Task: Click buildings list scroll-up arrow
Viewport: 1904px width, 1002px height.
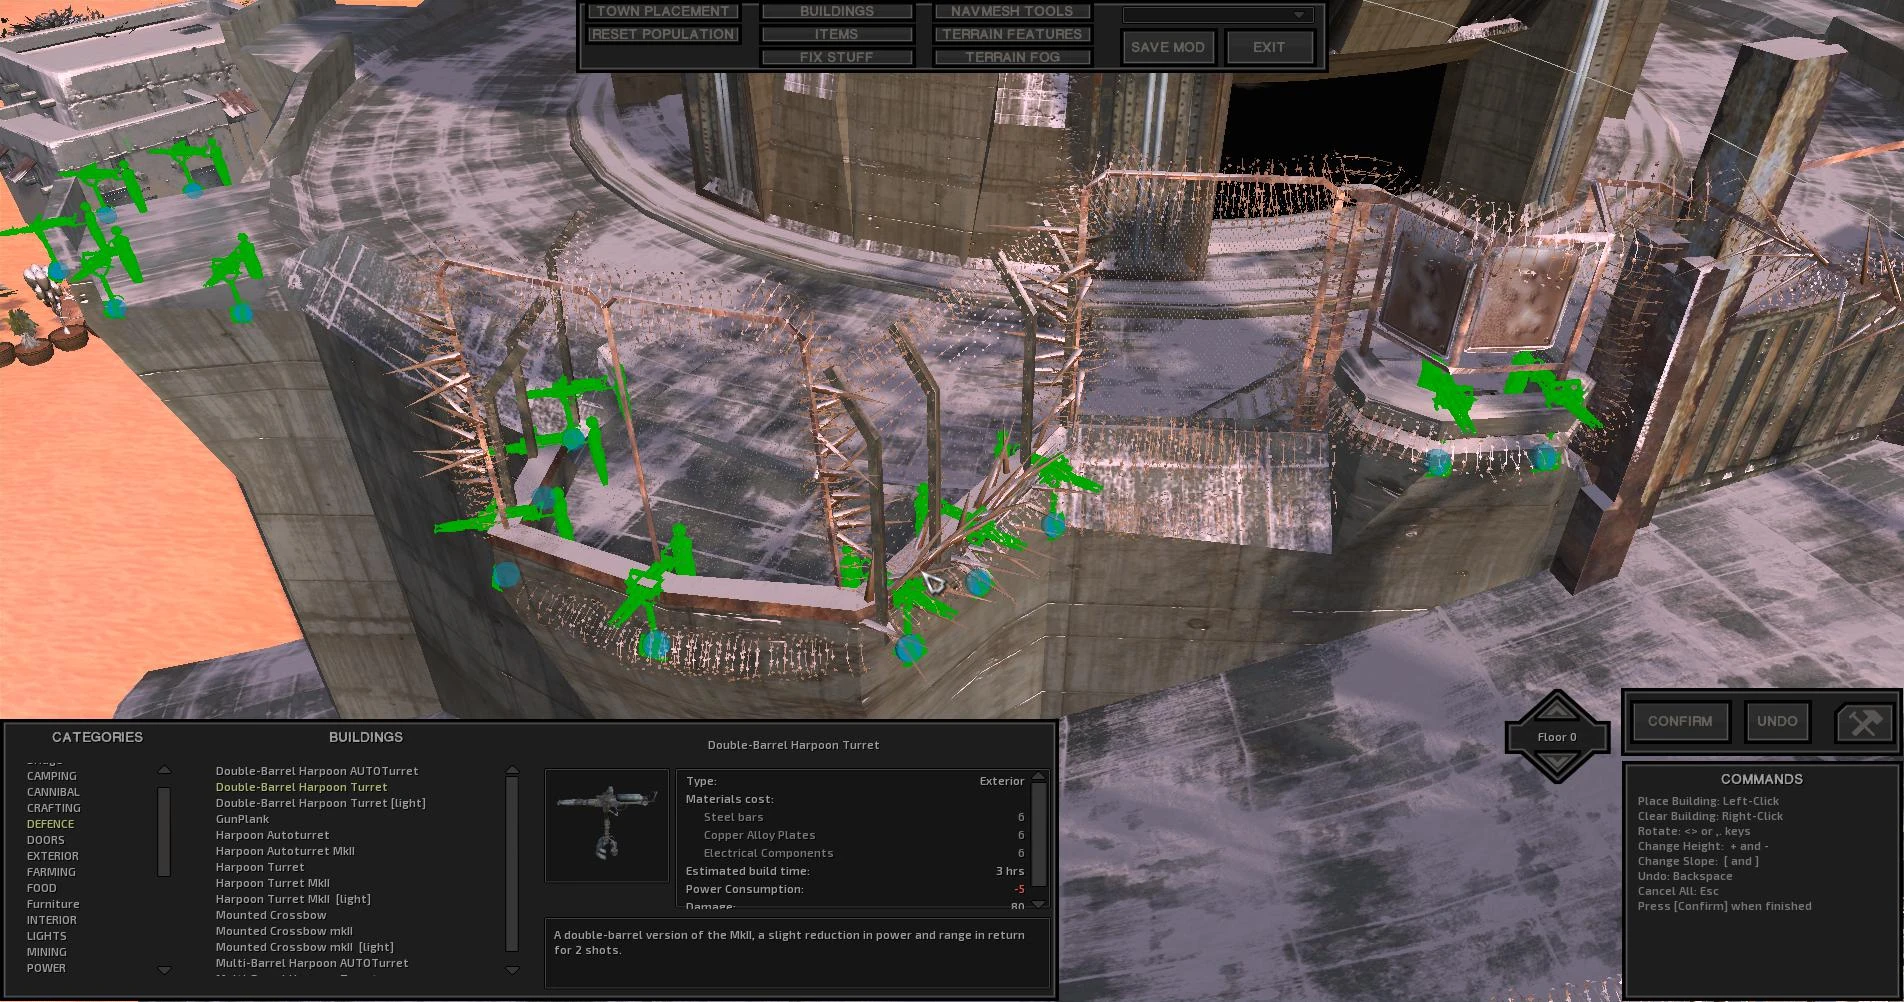Action: [512, 771]
